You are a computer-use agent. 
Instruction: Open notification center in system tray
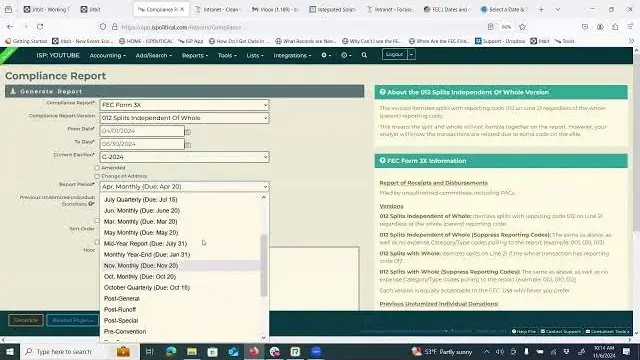point(627,351)
